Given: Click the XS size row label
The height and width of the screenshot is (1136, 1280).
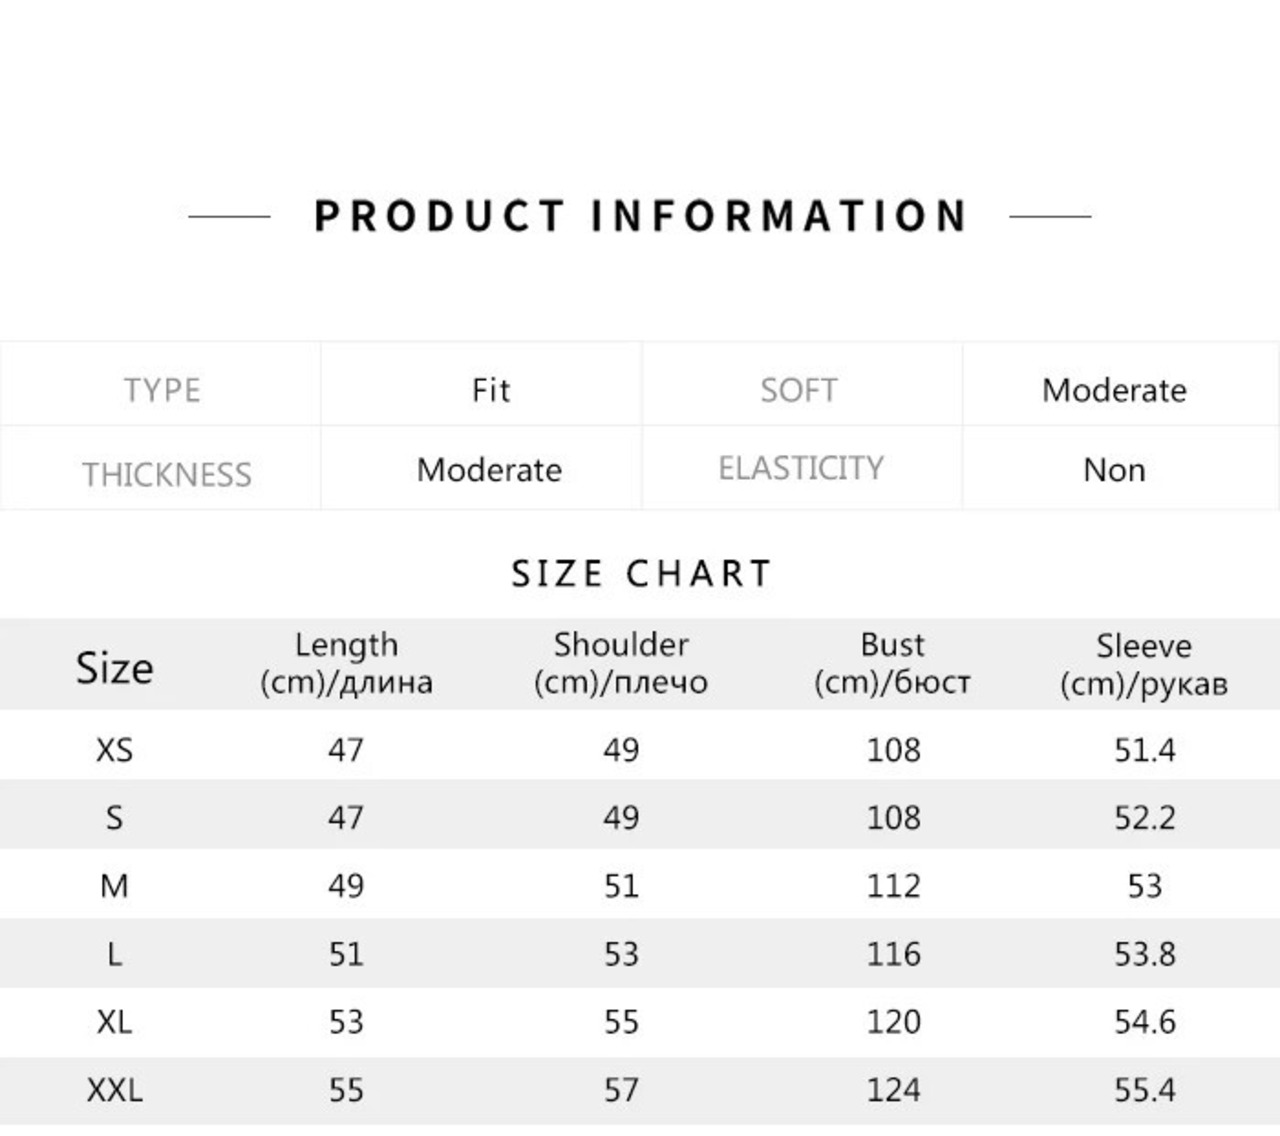Looking at the screenshot, I should click(114, 750).
